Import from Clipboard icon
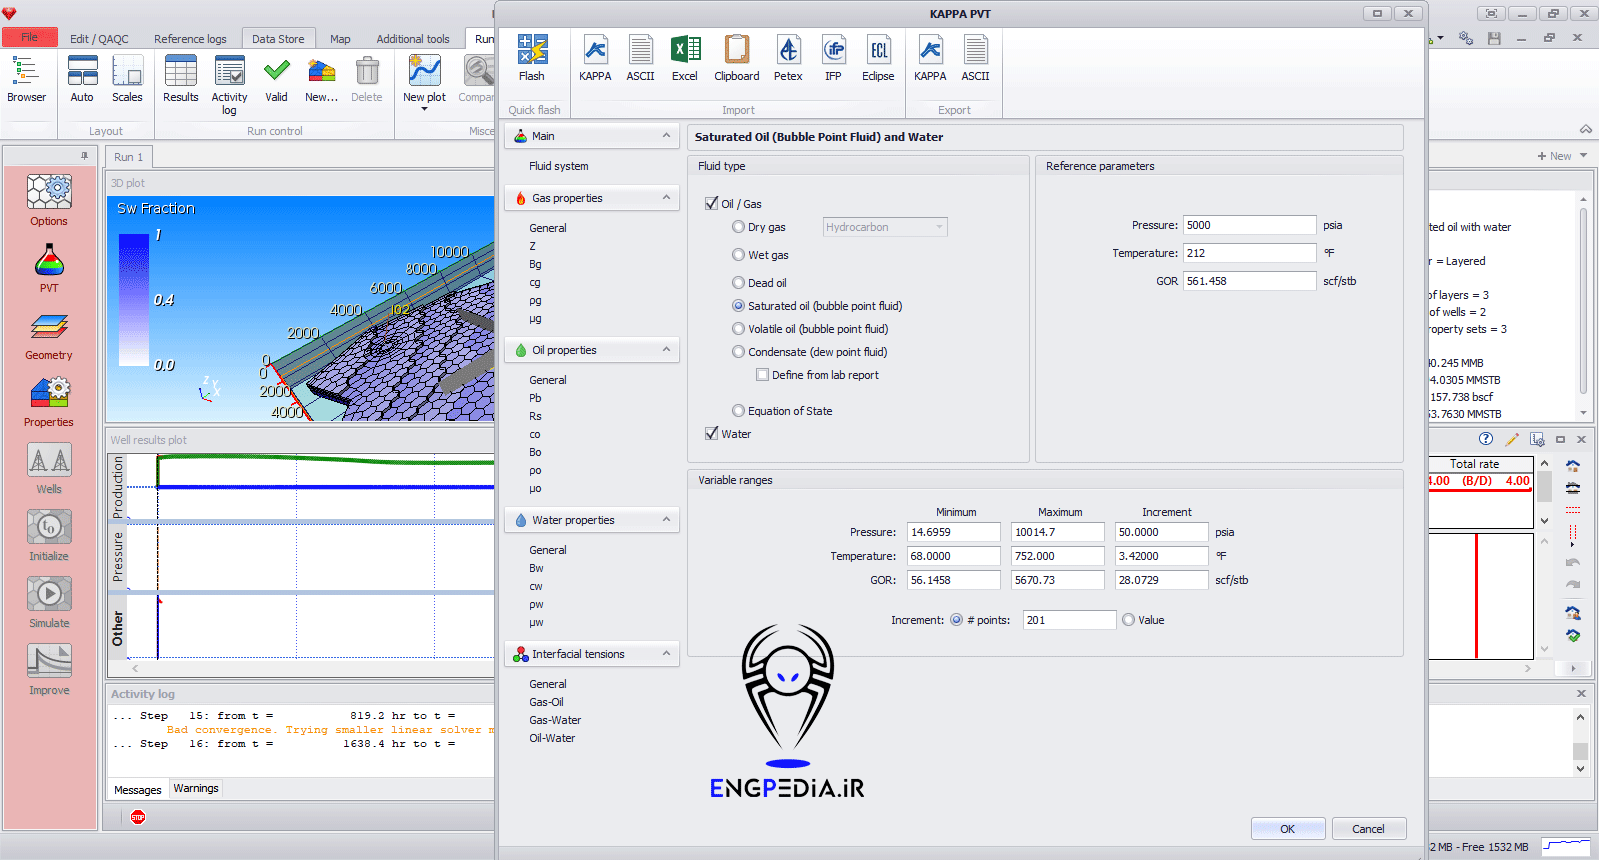 pyautogui.click(x=737, y=58)
